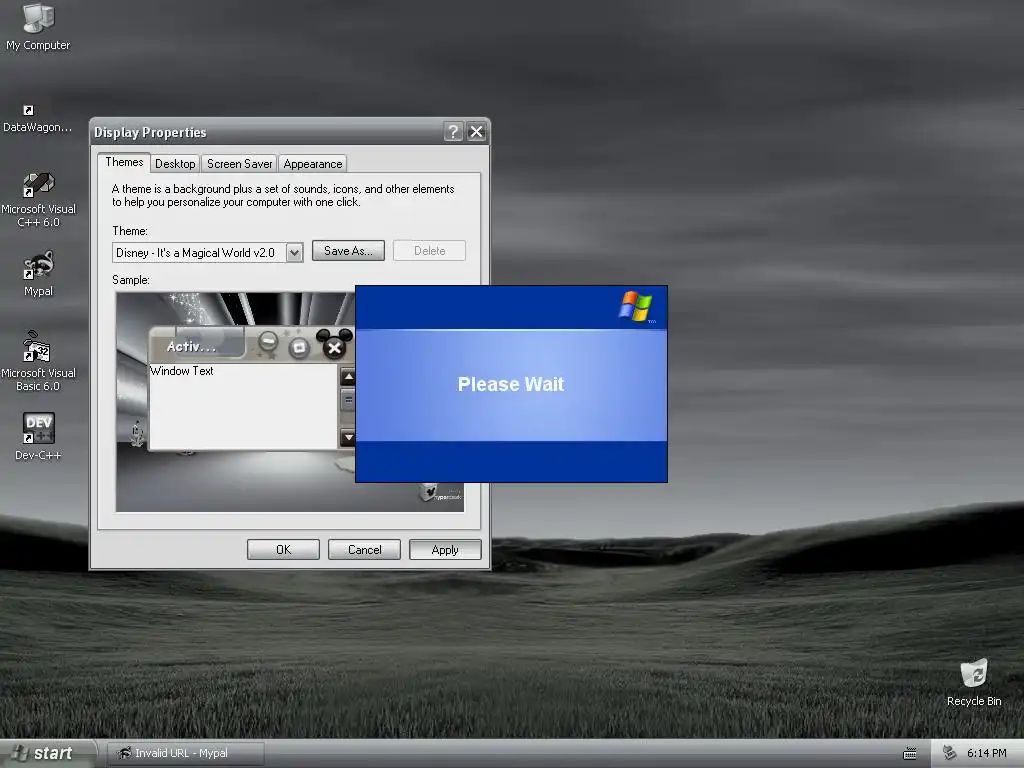This screenshot has height=768, width=1024.
Task: Switch to the Themes tab
Action: pyautogui.click(x=124, y=162)
